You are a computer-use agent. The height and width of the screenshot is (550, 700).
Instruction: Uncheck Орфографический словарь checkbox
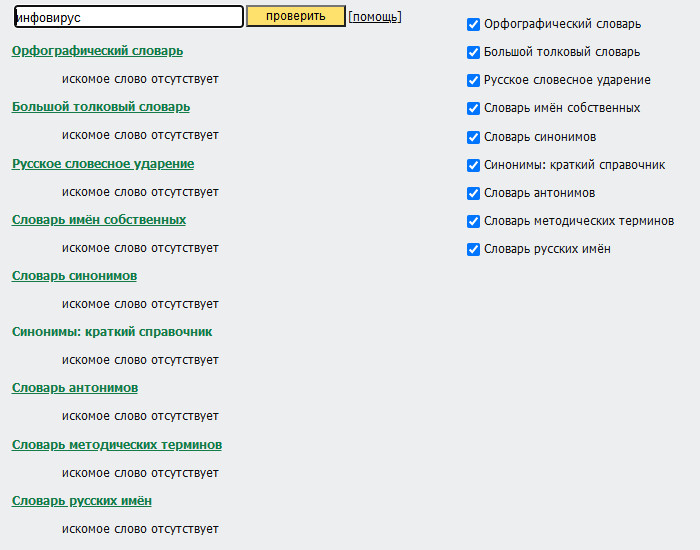473,24
